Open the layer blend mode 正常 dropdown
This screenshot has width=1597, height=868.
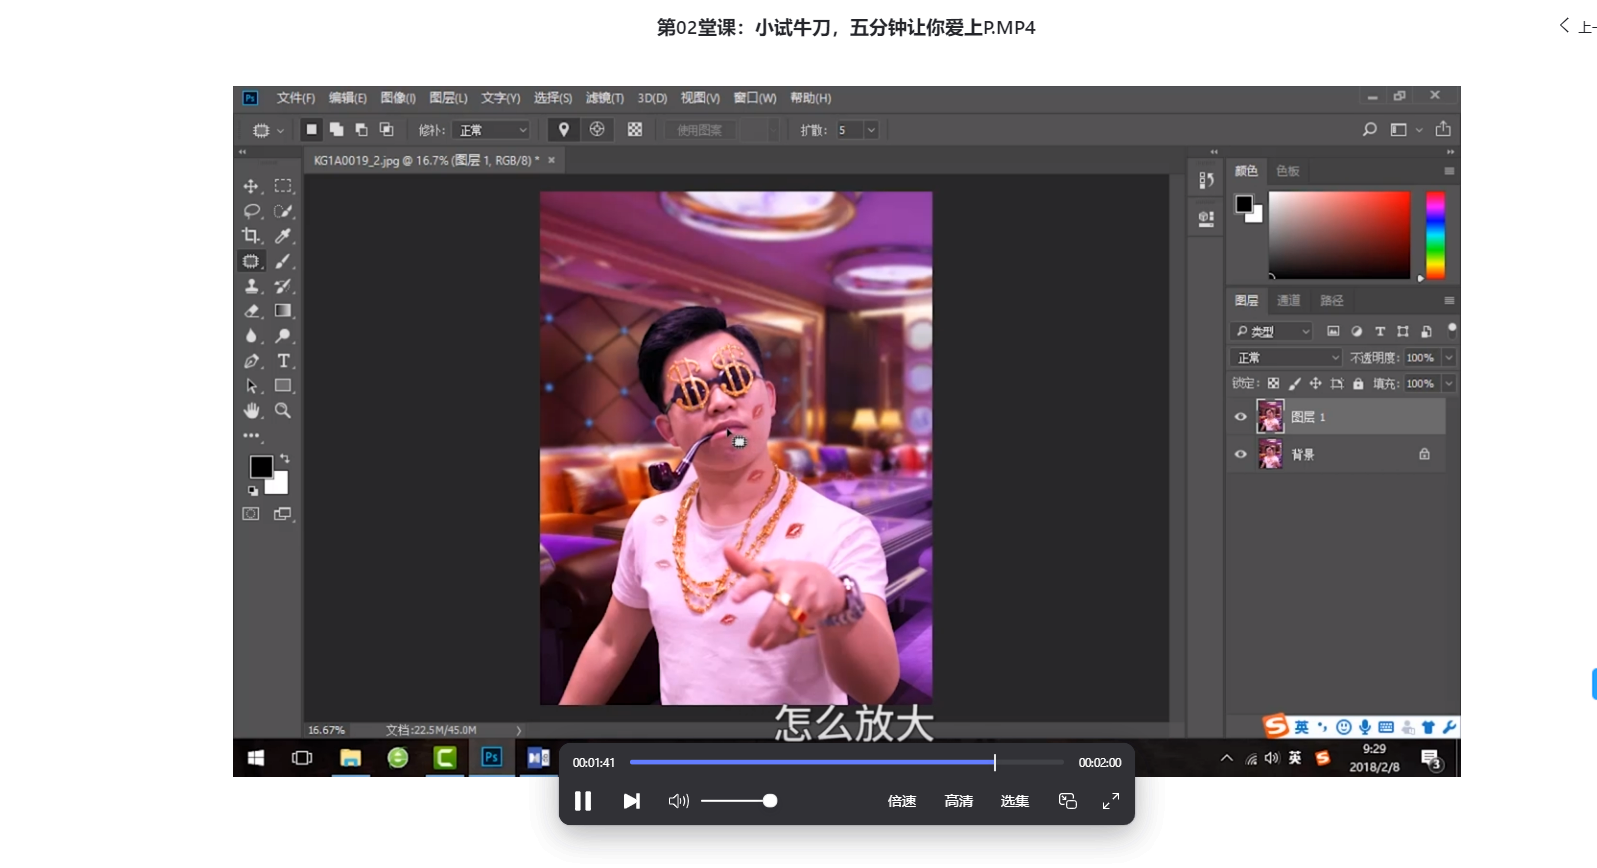[1286, 358]
